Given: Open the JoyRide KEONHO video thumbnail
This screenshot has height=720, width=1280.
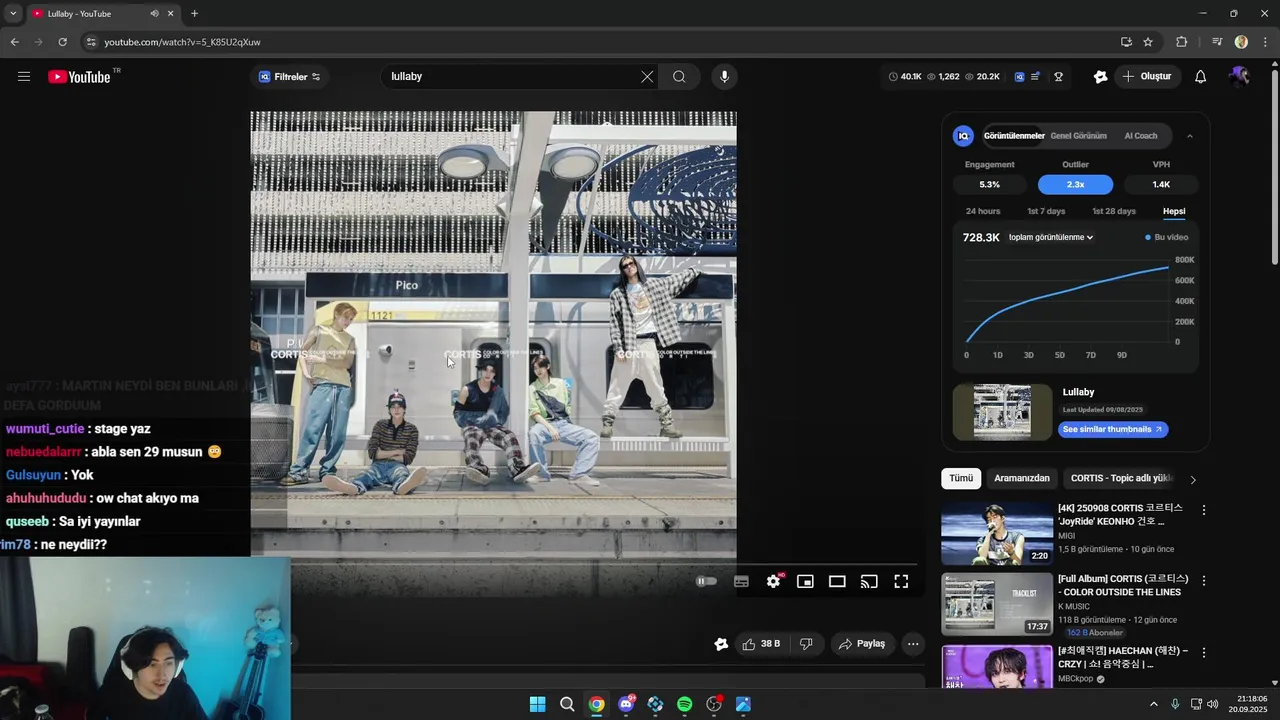Looking at the screenshot, I should tap(997, 534).
